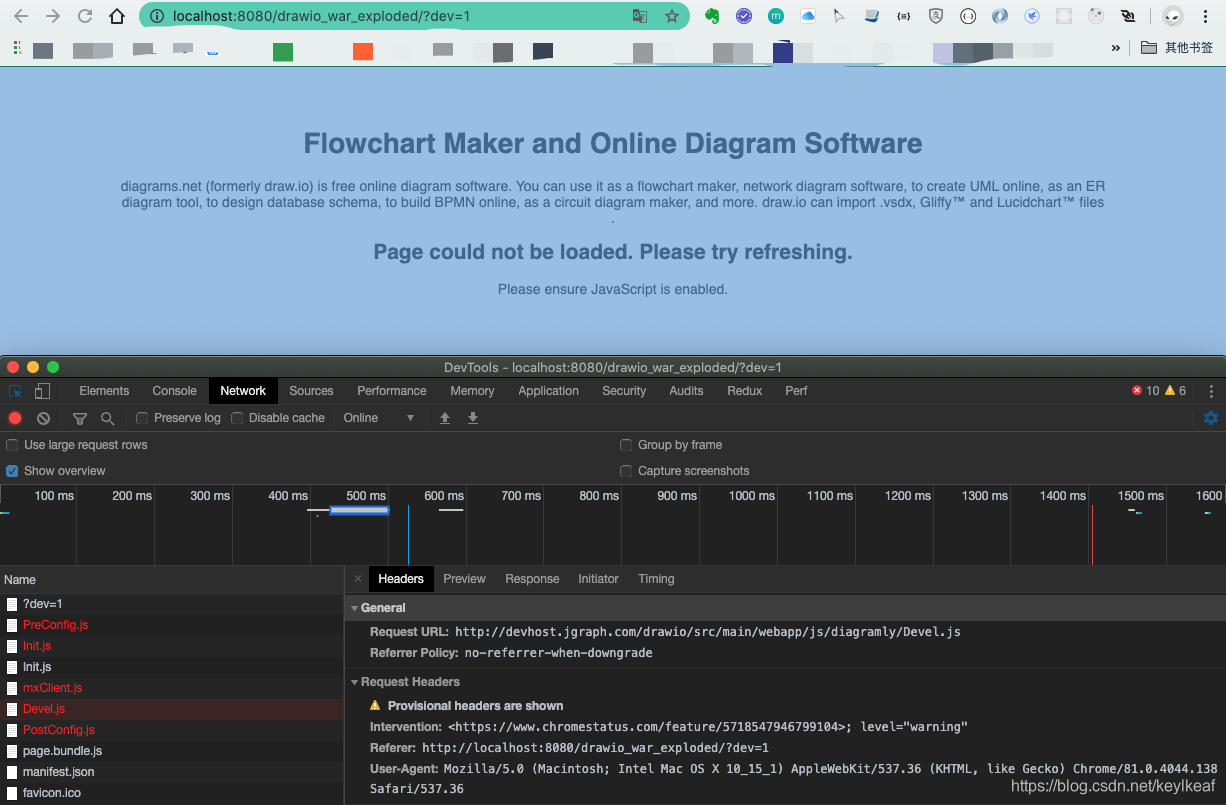Image resolution: width=1226 pixels, height=805 pixels.
Task: Open the Perf panel
Action: coord(796,391)
